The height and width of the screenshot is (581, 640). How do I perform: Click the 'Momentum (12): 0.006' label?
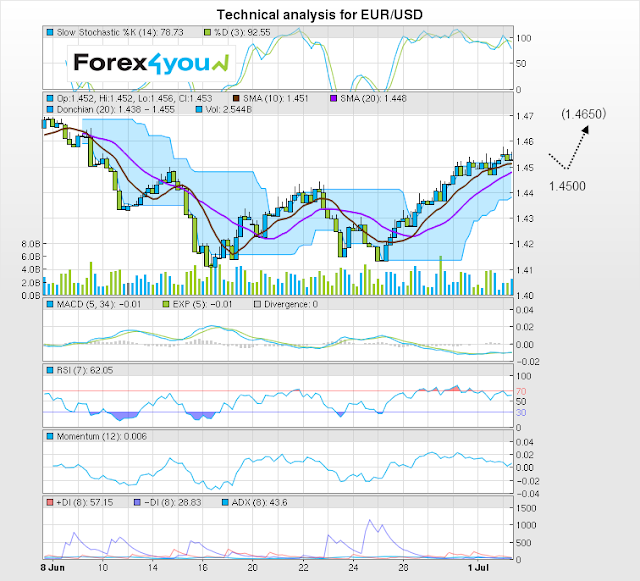(102, 436)
